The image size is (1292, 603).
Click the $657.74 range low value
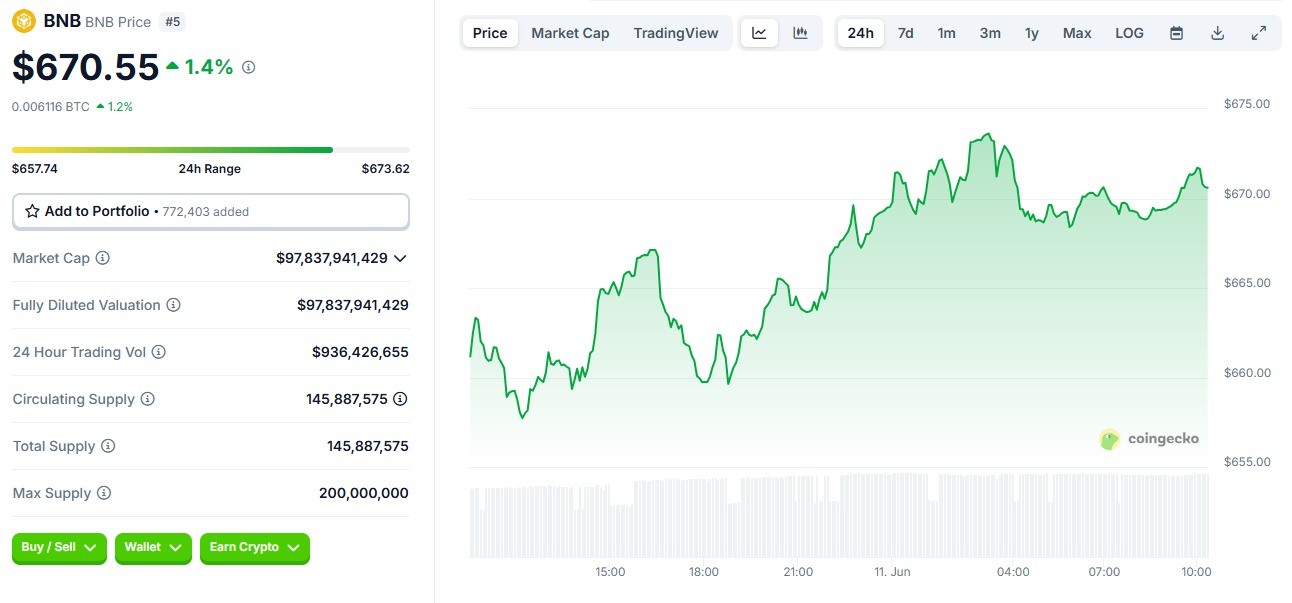[x=35, y=169]
